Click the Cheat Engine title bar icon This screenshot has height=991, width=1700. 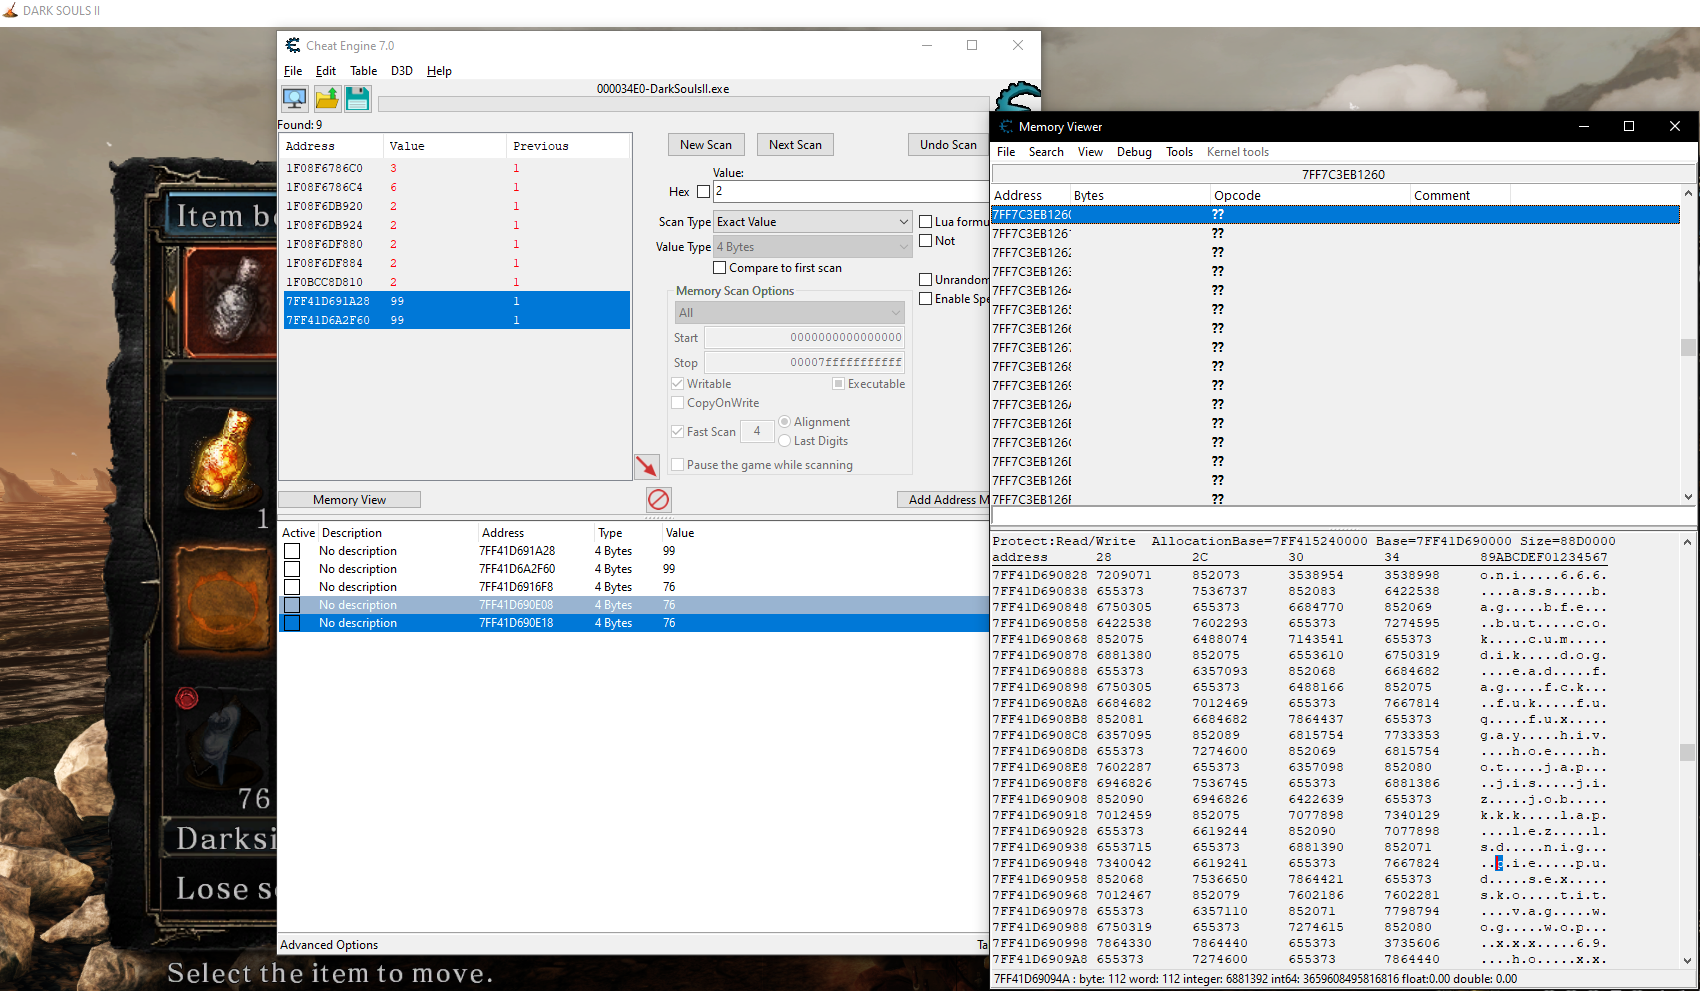point(293,46)
